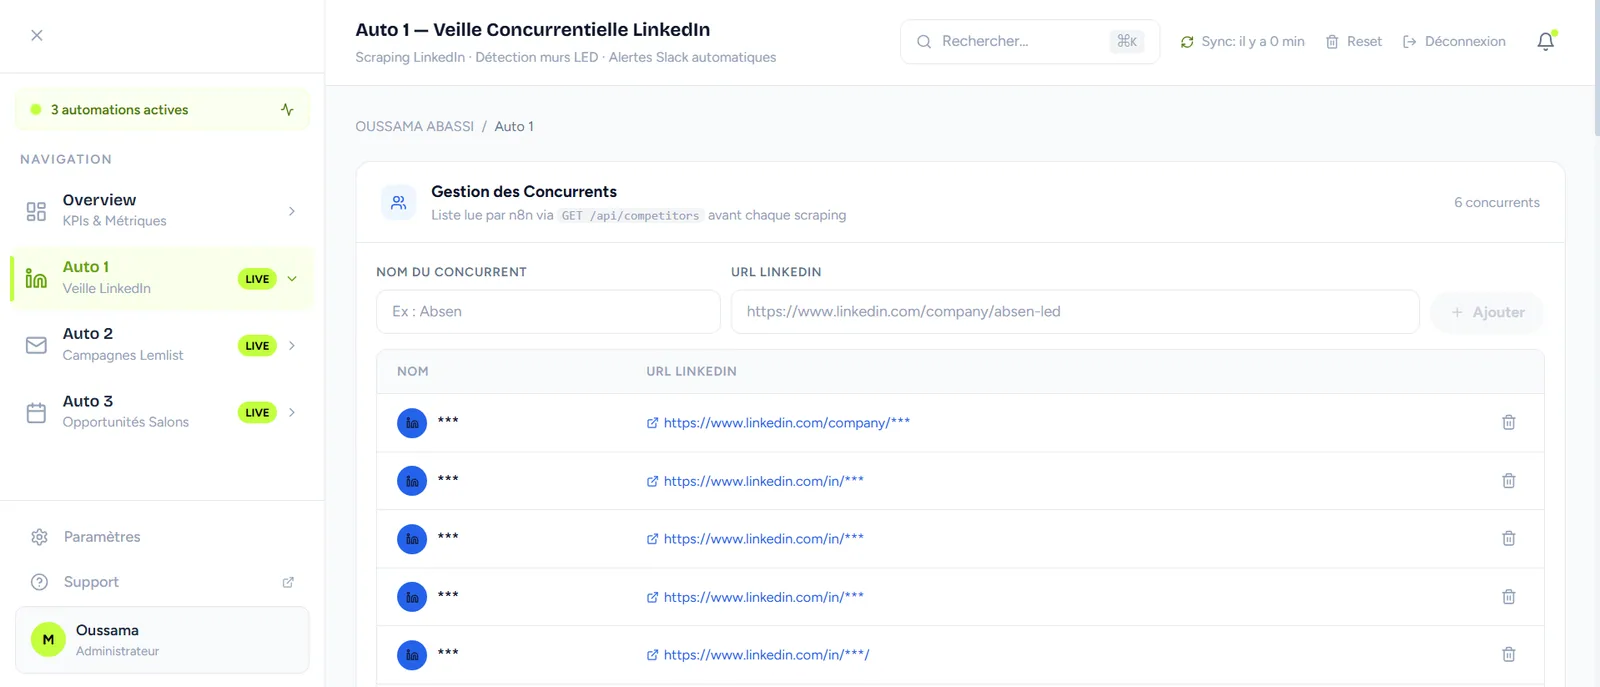Image resolution: width=1600 pixels, height=687 pixels.
Task: Click the 3 automations actives status badge
Action: (x=162, y=110)
